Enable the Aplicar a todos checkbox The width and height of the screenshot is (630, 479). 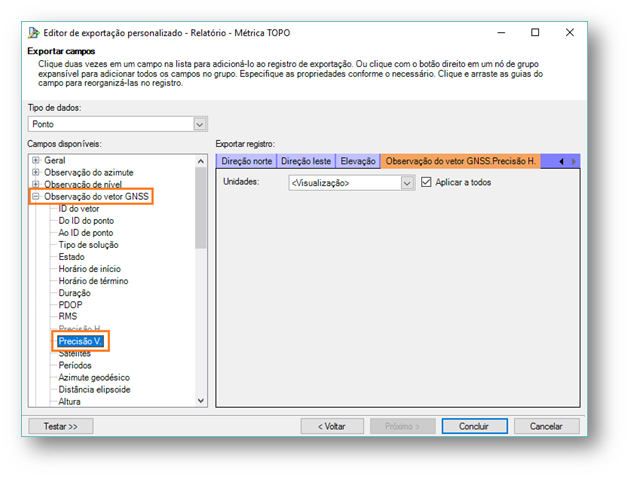pyautogui.click(x=427, y=183)
